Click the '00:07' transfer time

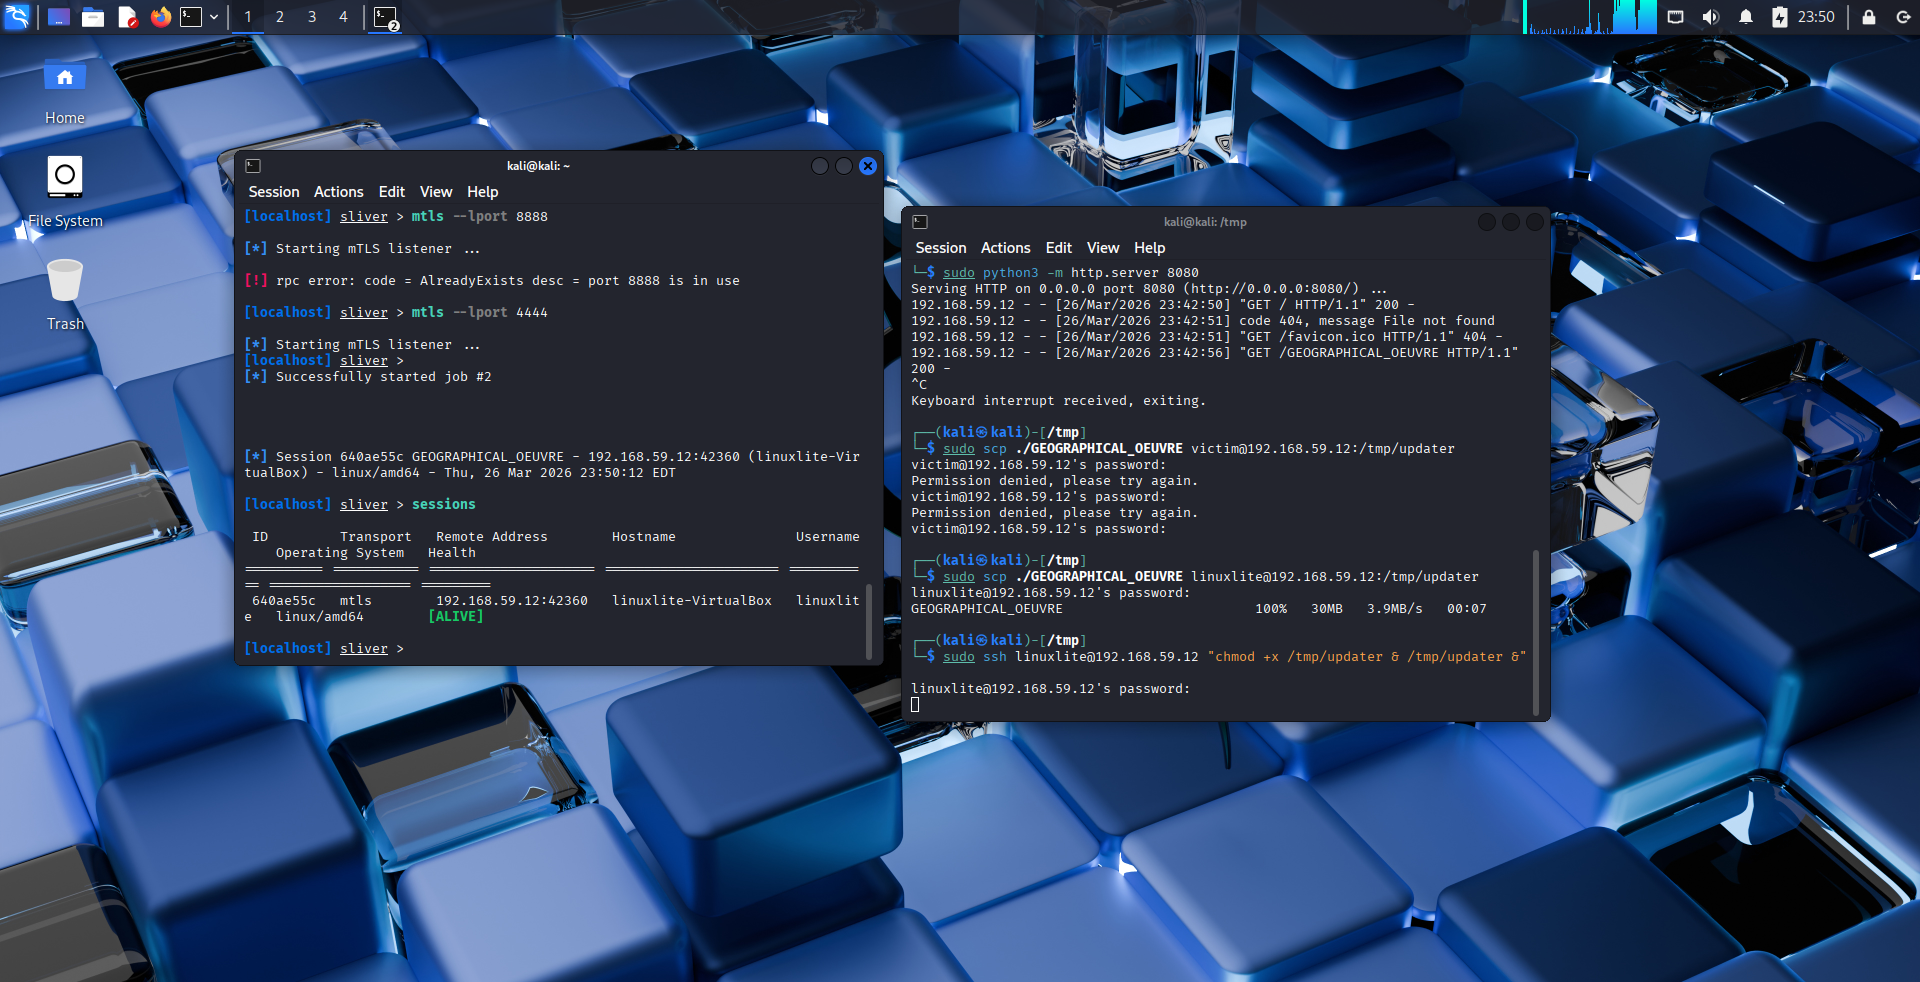(x=1467, y=609)
